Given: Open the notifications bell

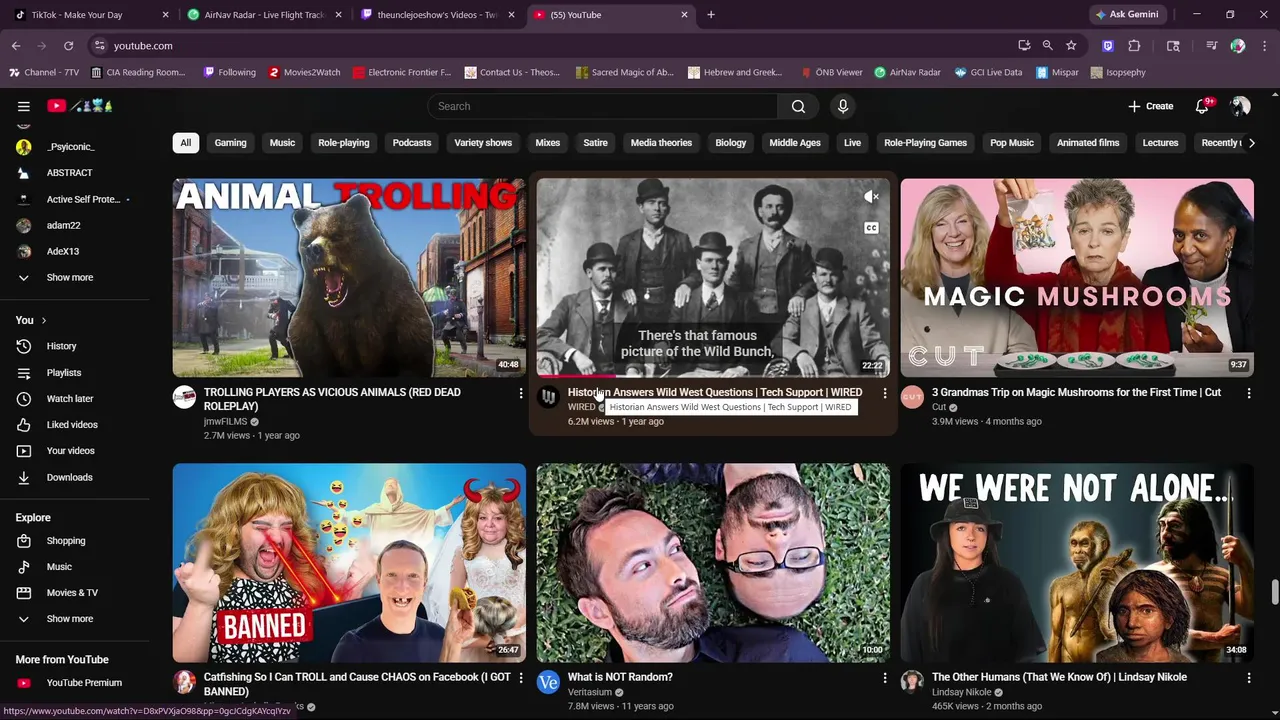Looking at the screenshot, I should pyautogui.click(x=1203, y=106).
